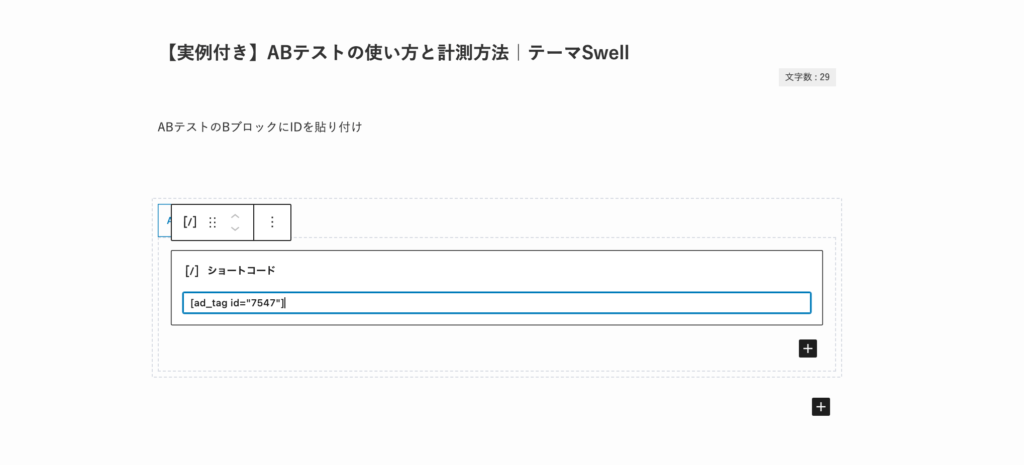Move the shortcode block up with the up chevron

coord(236,216)
